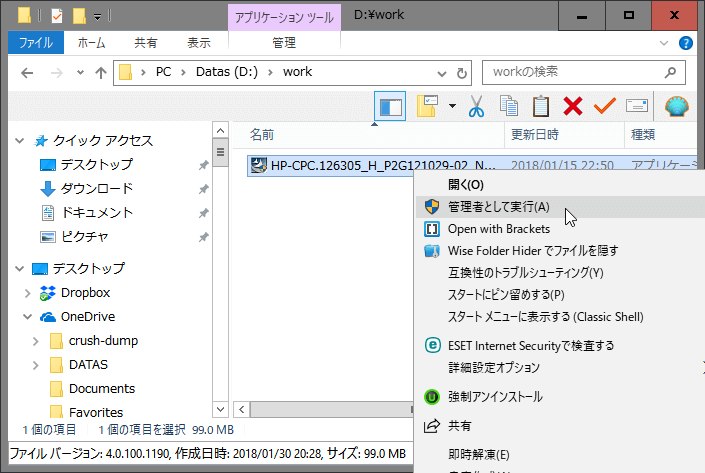
Task: Collapse the OneDrive tree node
Action: point(27,317)
